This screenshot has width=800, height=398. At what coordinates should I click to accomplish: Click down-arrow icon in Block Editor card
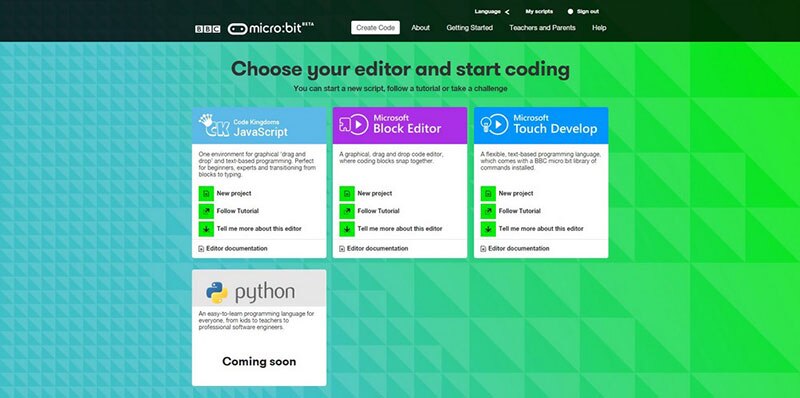coord(347,229)
